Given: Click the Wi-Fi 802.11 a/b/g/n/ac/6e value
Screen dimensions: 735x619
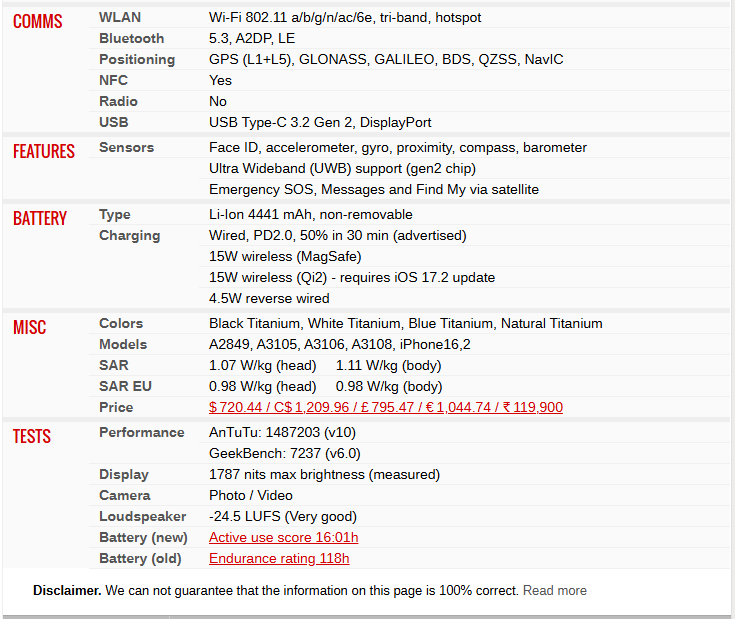Looking at the screenshot, I should [345, 17].
